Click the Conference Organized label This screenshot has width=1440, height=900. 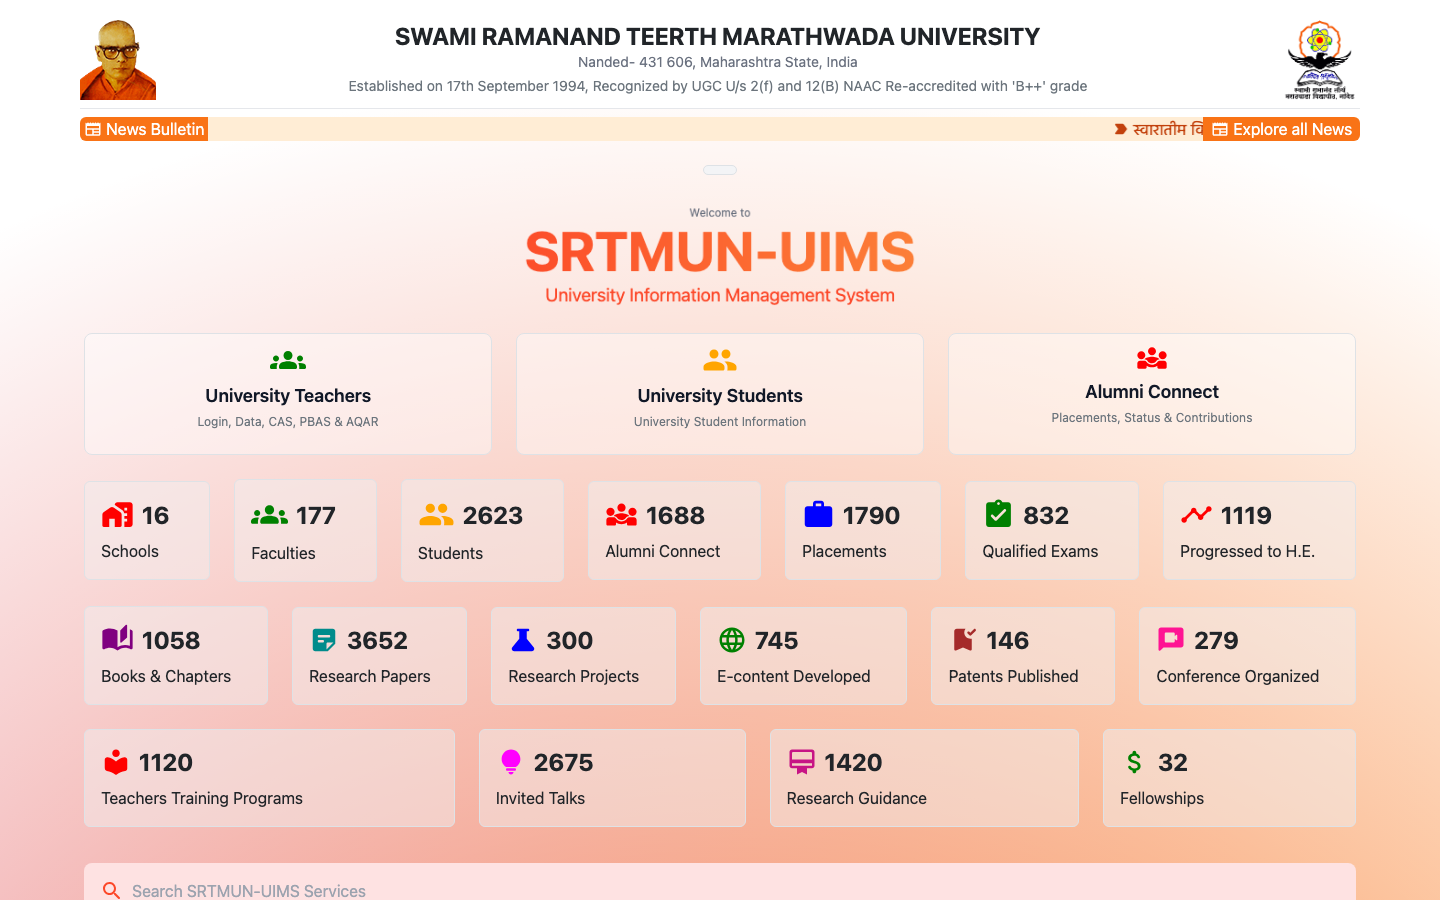click(x=1238, y=676)
